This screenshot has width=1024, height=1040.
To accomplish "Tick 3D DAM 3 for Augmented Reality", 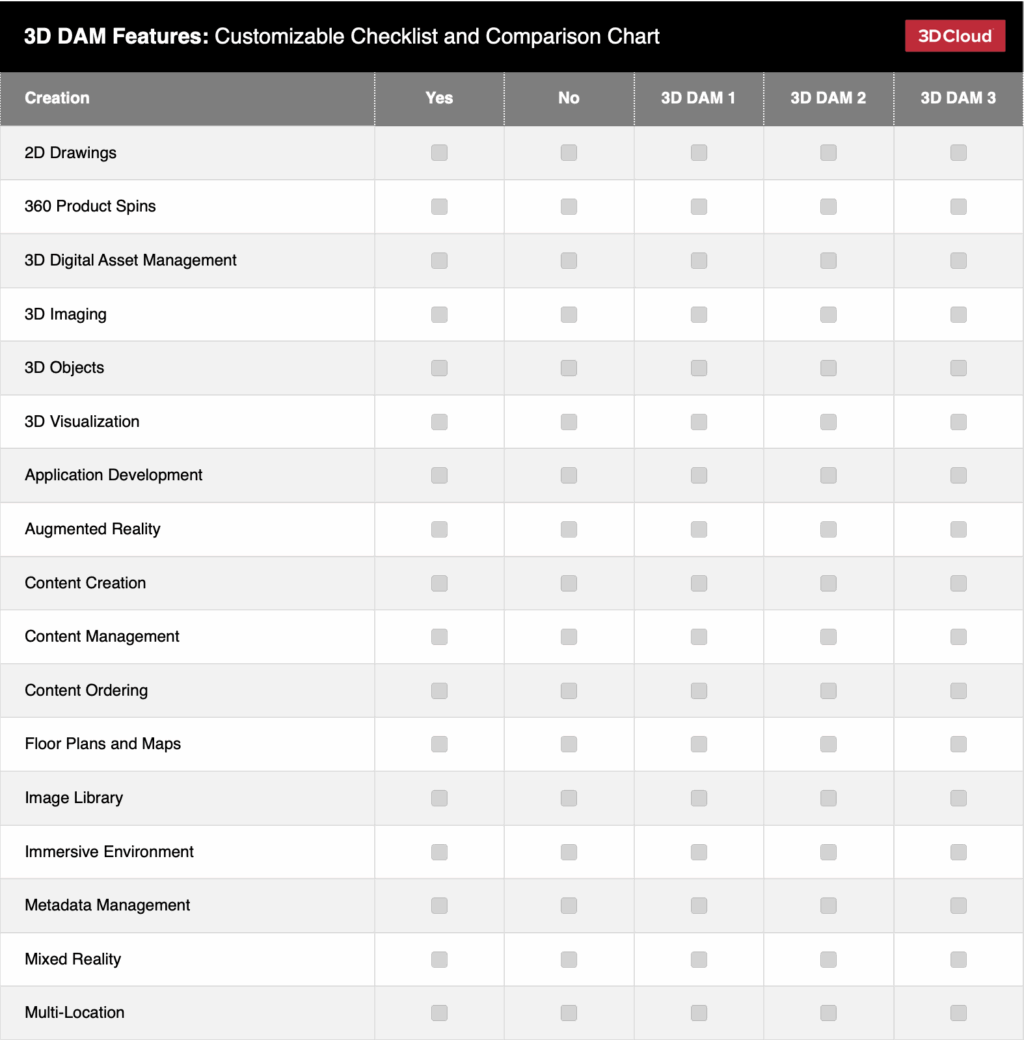I will pyautogui.click(x=958, y=529).
